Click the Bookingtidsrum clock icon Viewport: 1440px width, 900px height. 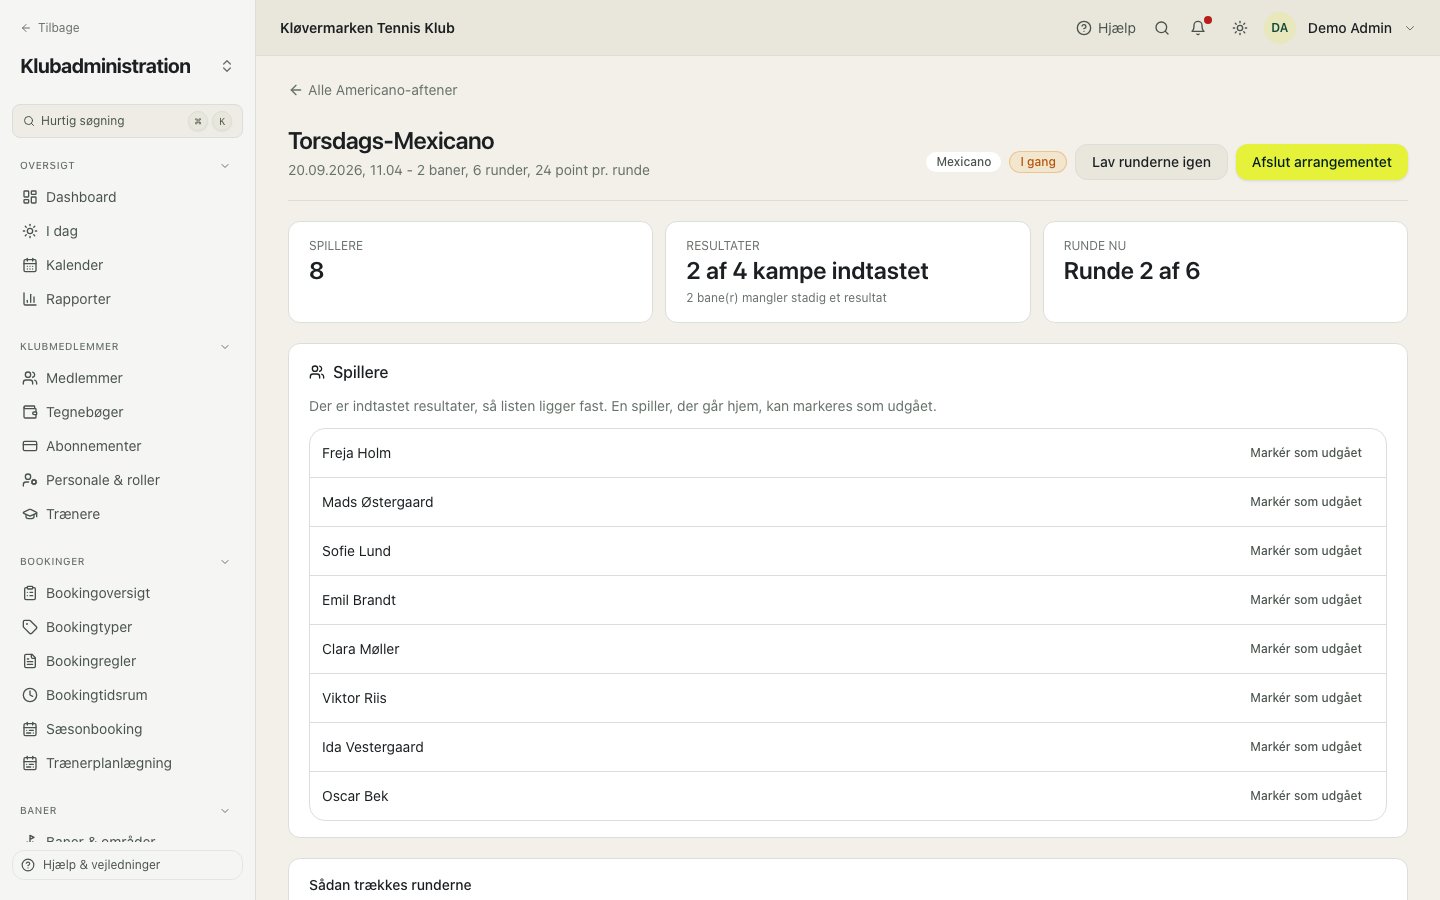(x=30, y=695)
